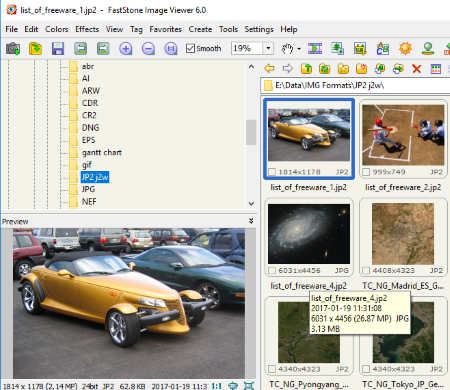The height and width of the screenshot is (390, 450).
Task: Delete file with the red X
Action: tap(417, 69)
